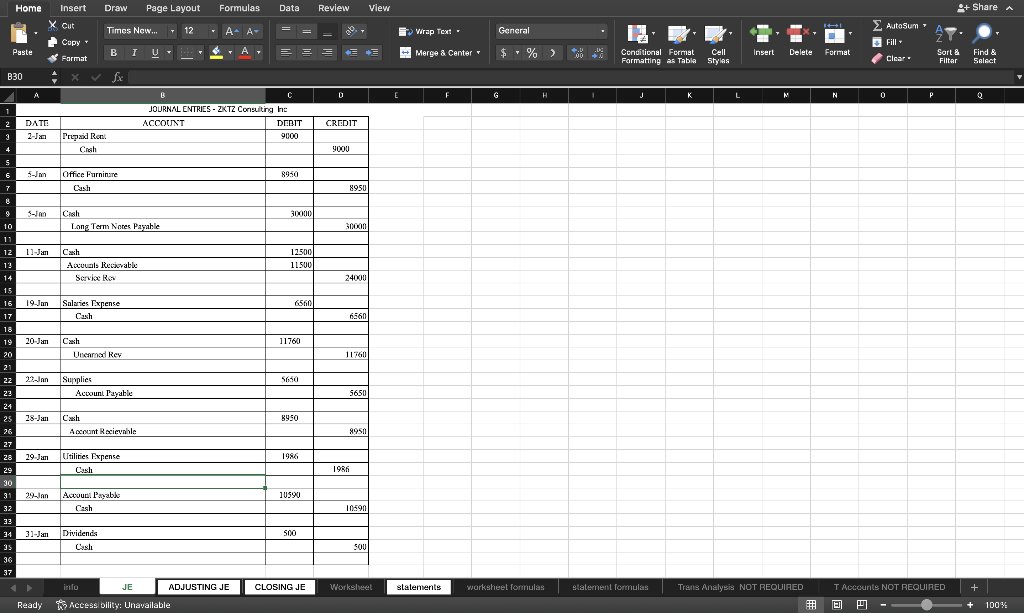
Task: Expand the Merge & Center dropdown arrow
Action: tap(479, 53)
